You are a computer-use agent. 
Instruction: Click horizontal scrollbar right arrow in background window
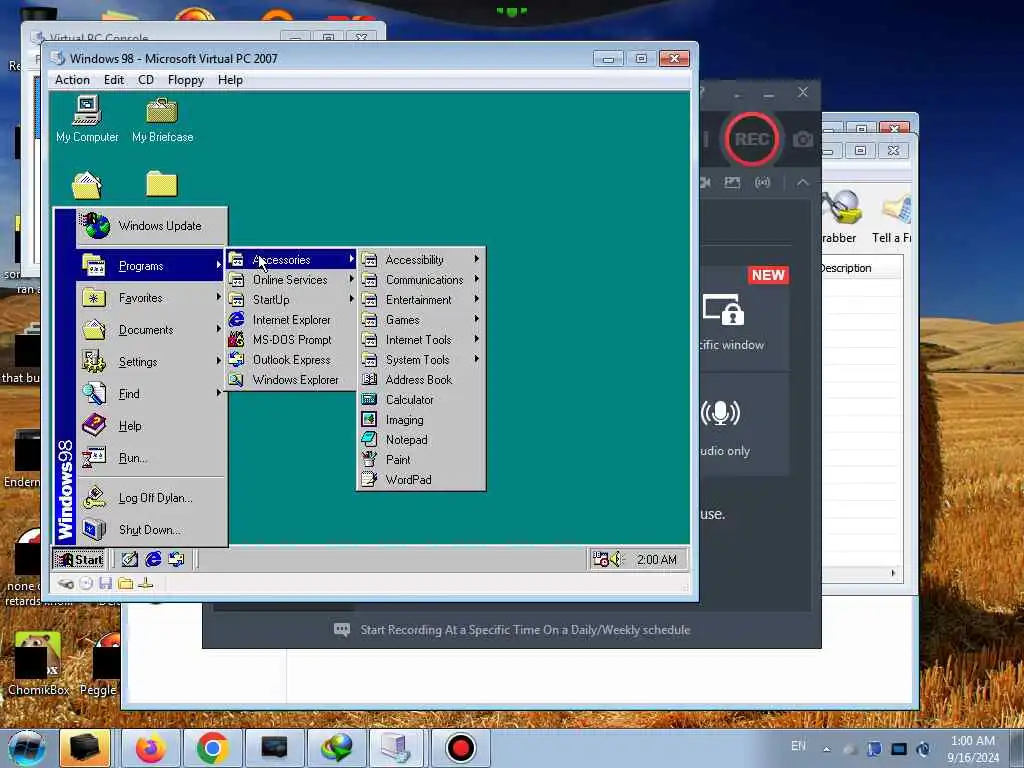(x=893, y=573)
